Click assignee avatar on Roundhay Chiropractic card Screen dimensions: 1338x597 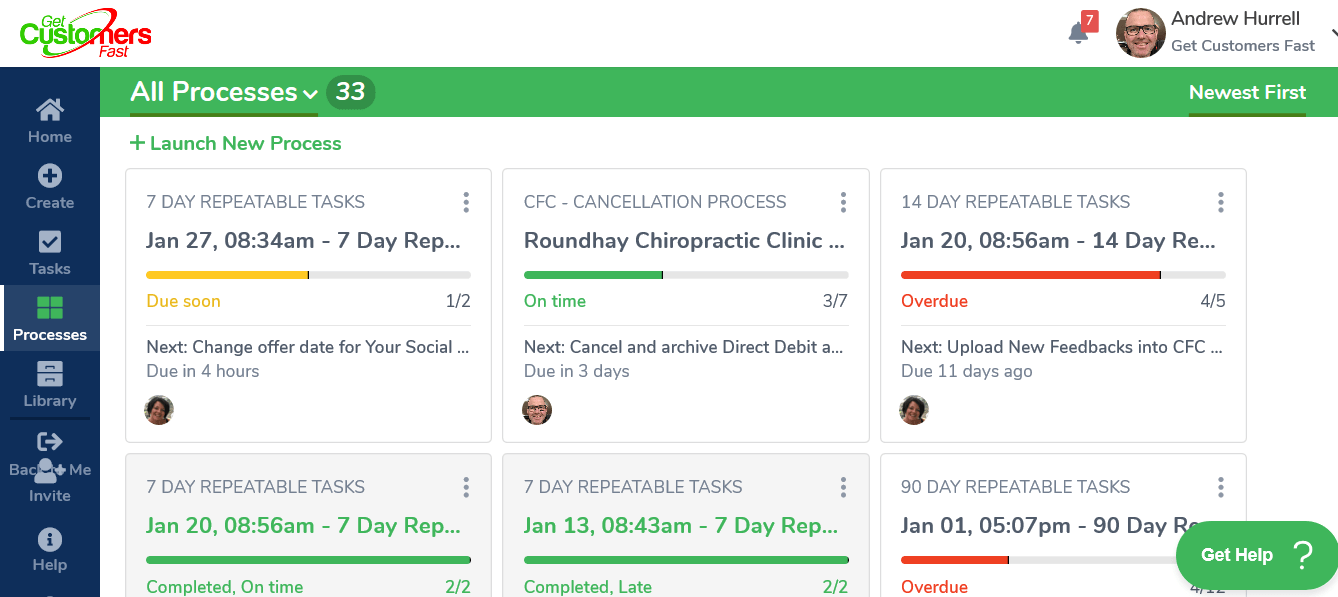click(x=537, y=410)
